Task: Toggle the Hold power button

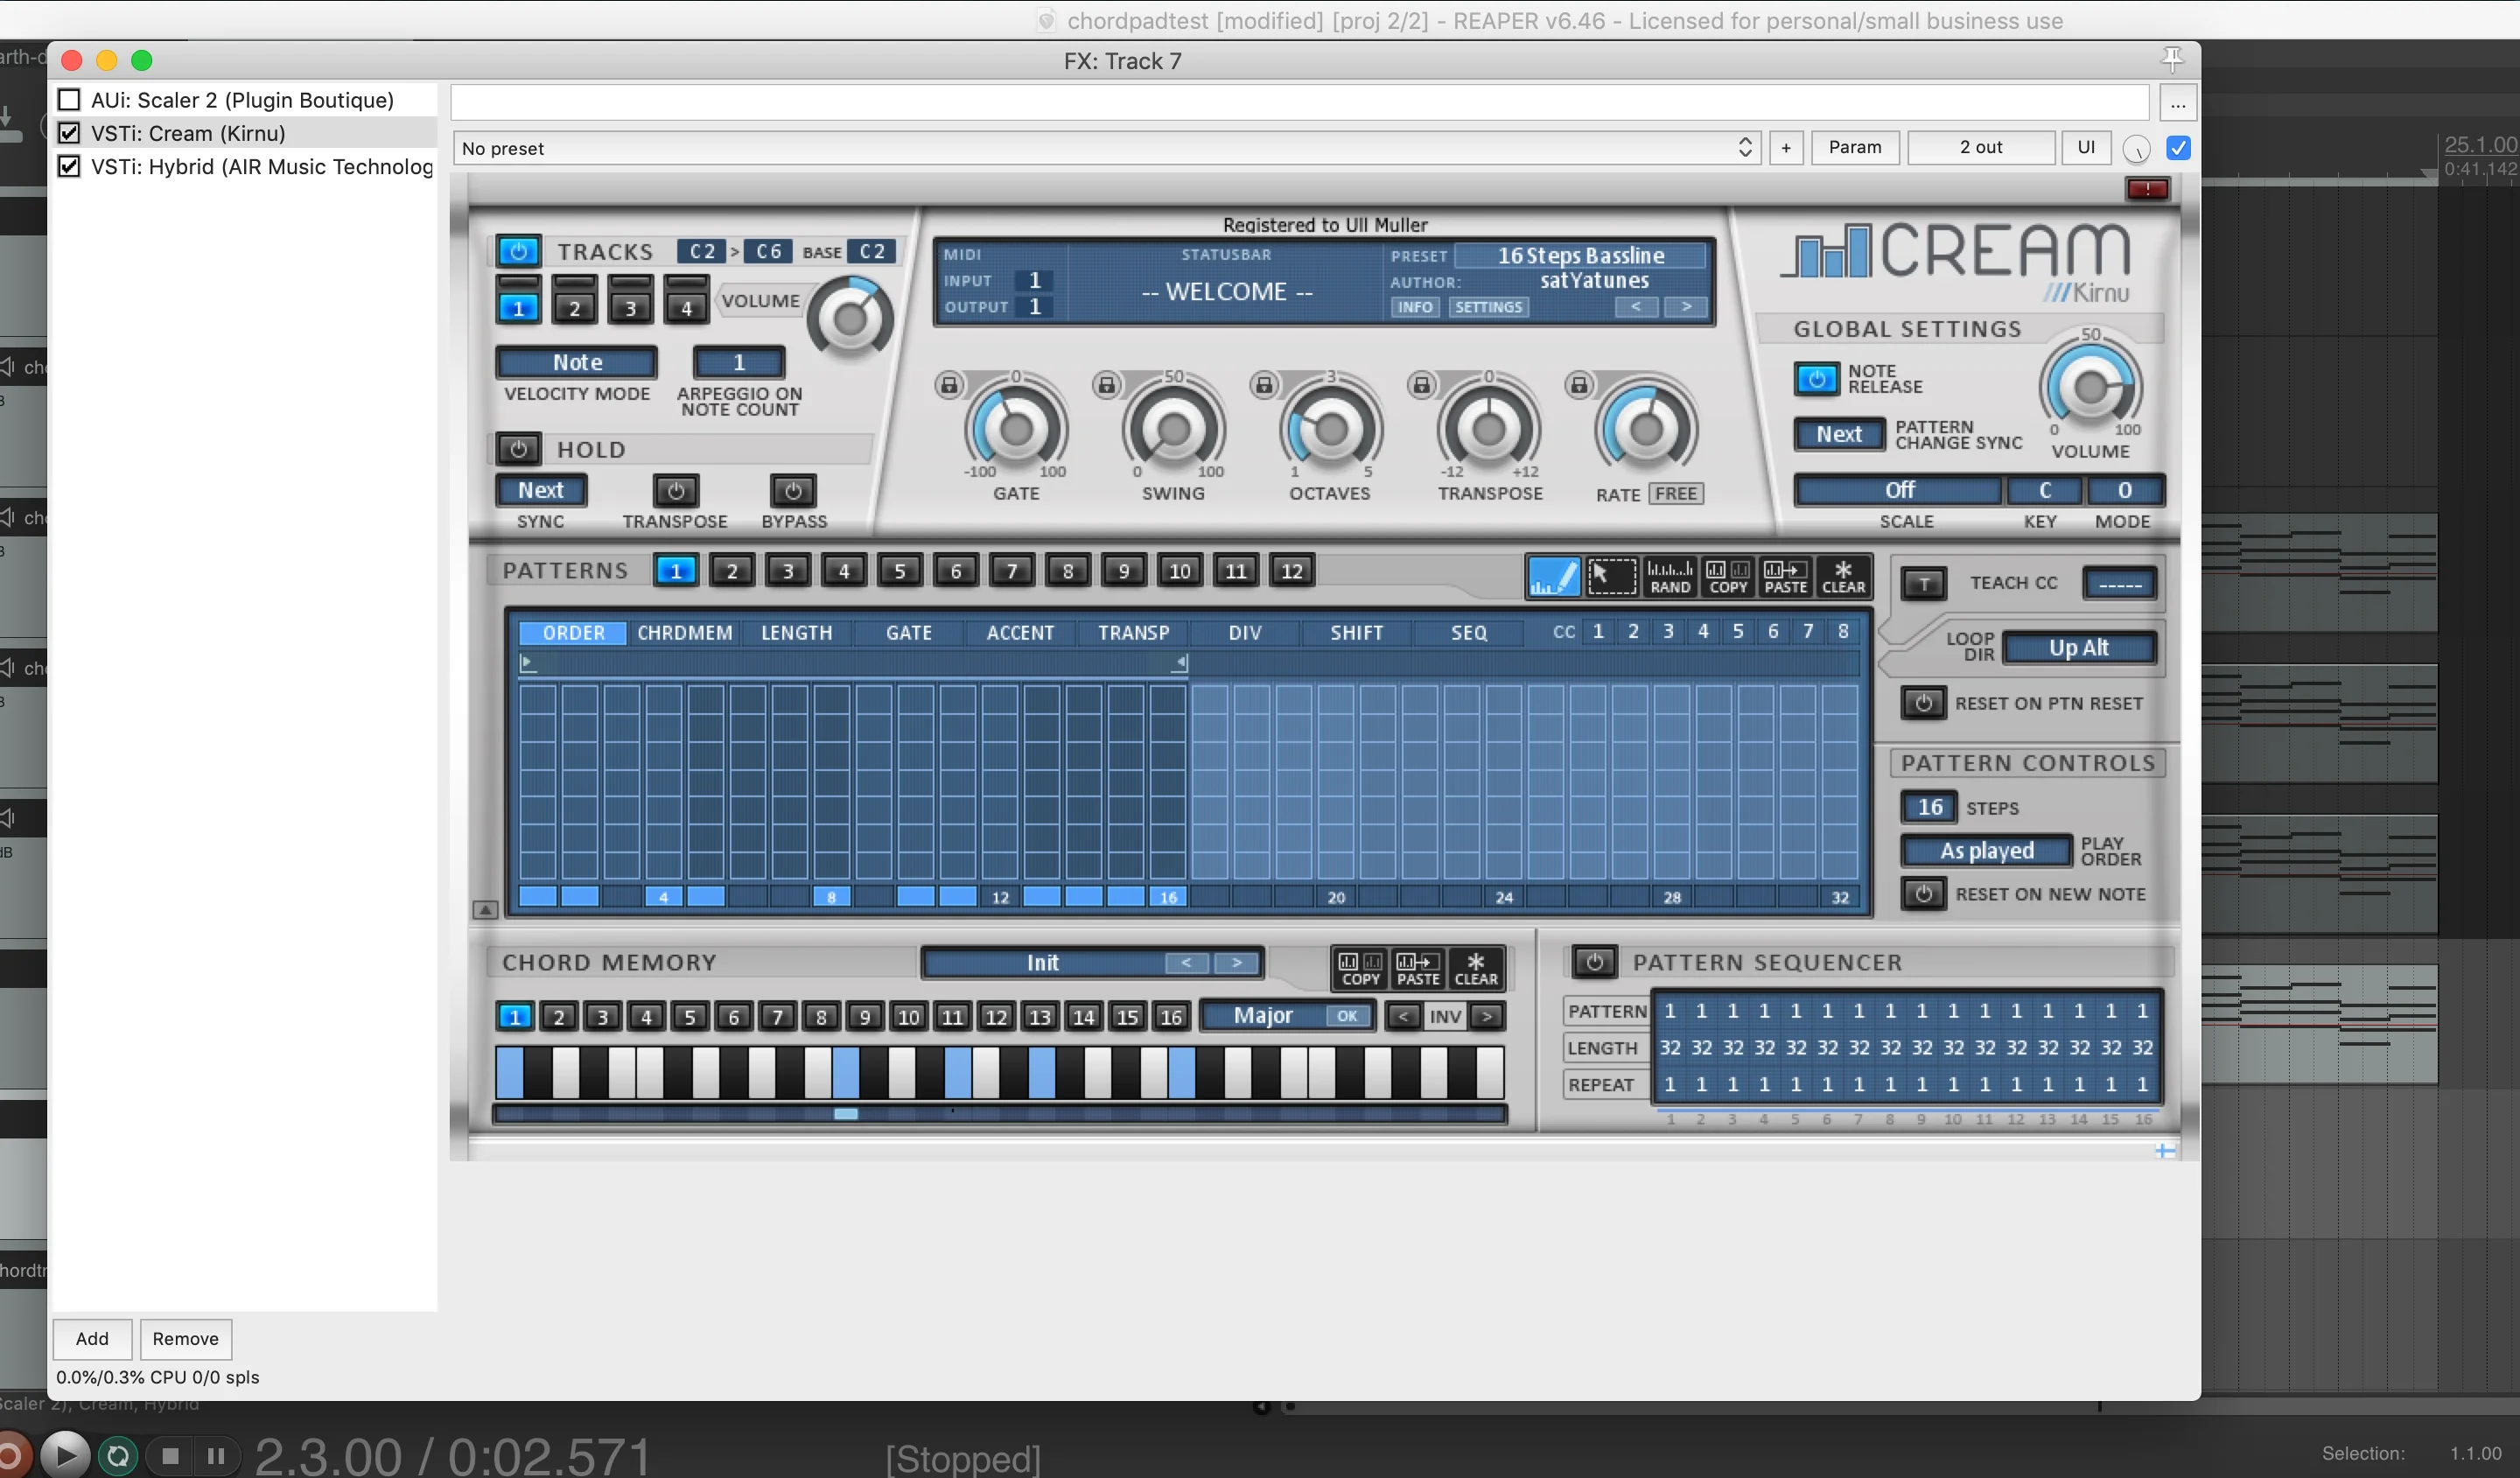Action: [518, 449]
